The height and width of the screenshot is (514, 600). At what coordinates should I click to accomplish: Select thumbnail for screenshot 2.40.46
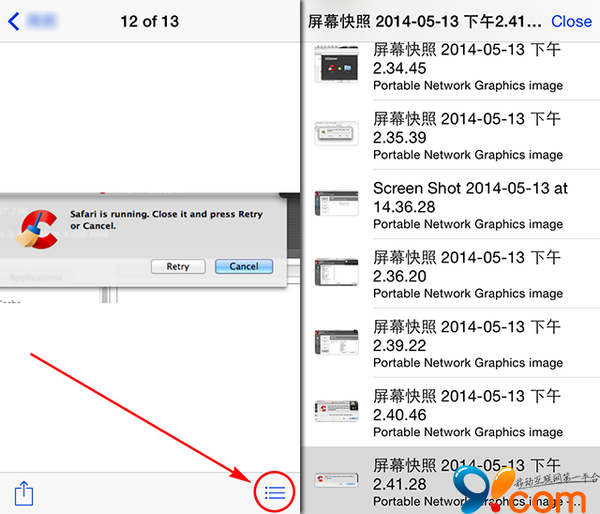pos(336,411)
